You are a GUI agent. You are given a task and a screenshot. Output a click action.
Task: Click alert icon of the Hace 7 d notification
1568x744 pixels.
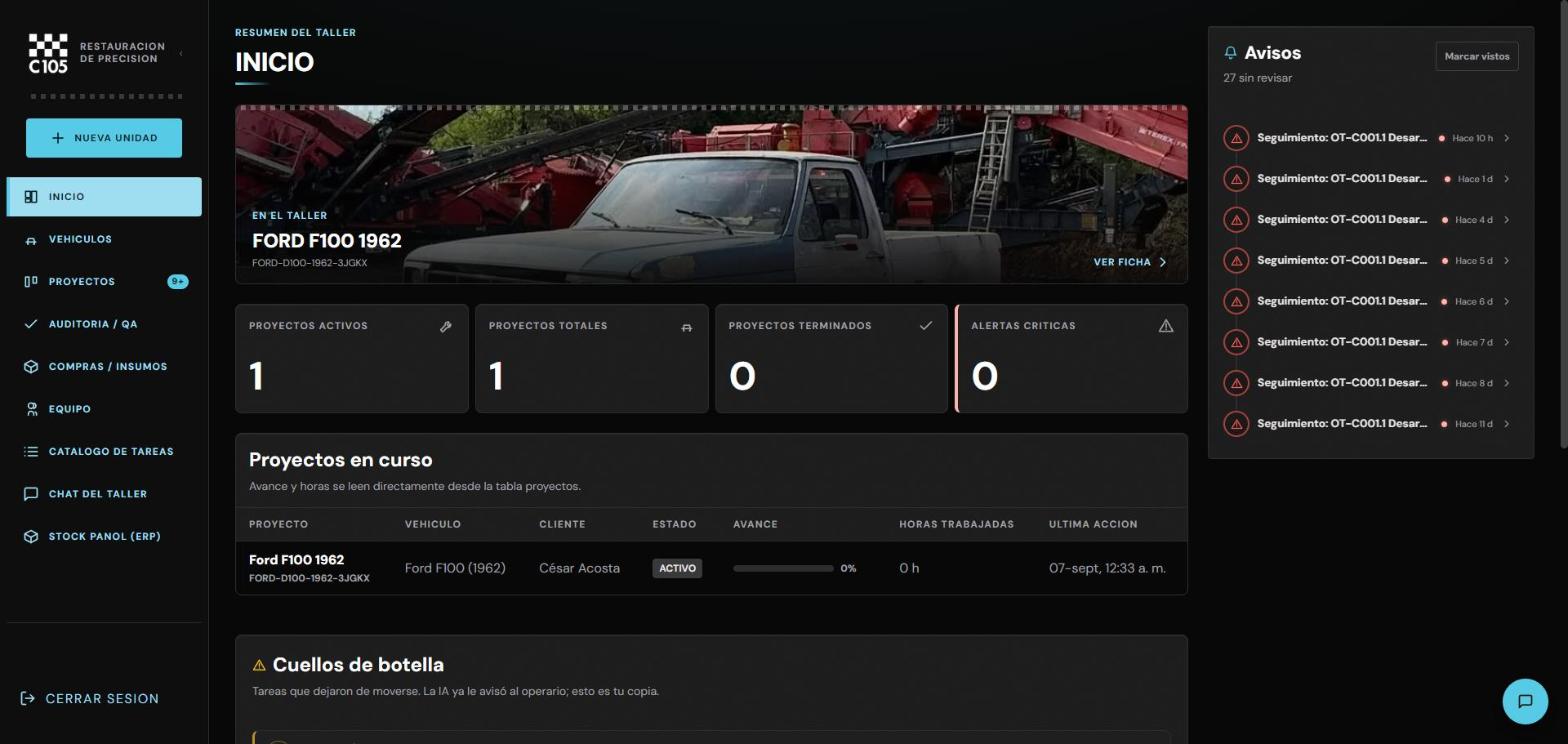point(1236,342)
